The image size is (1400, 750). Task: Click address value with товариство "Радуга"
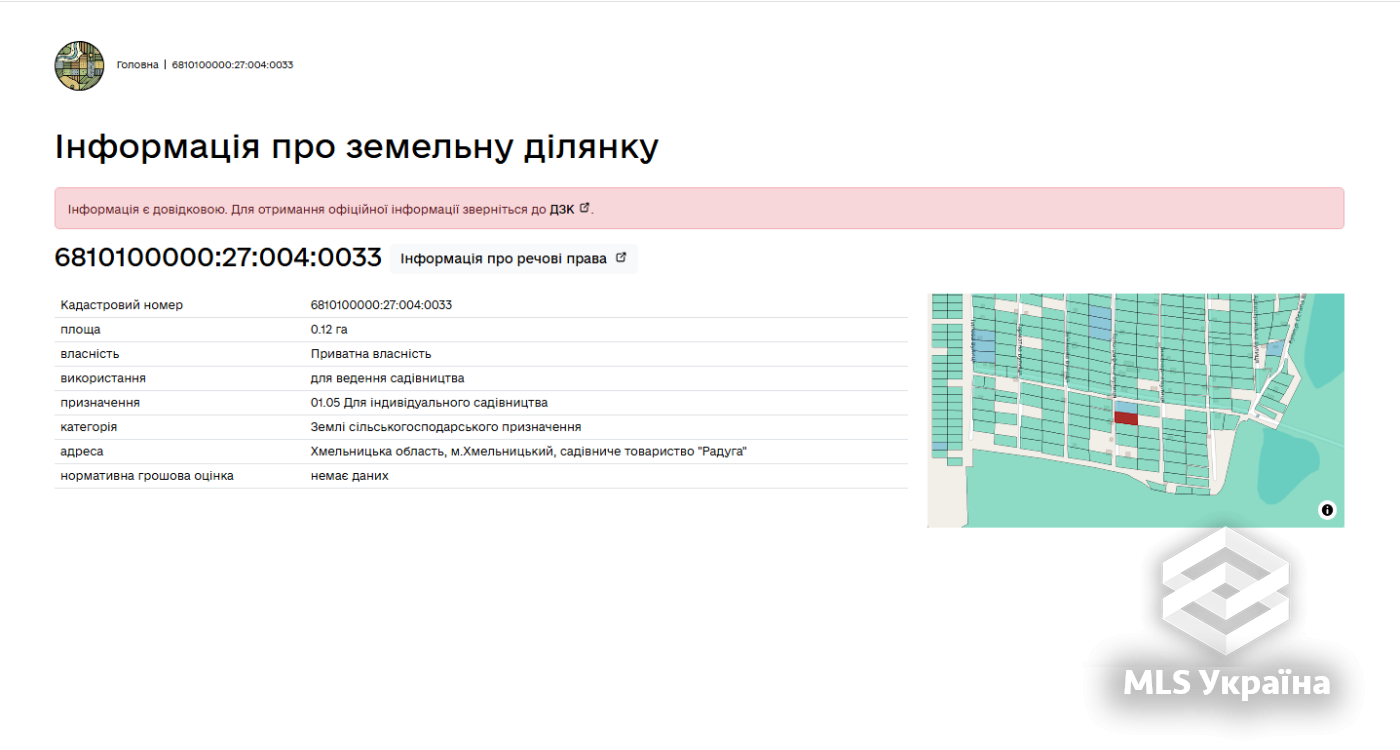coord(529,452)
